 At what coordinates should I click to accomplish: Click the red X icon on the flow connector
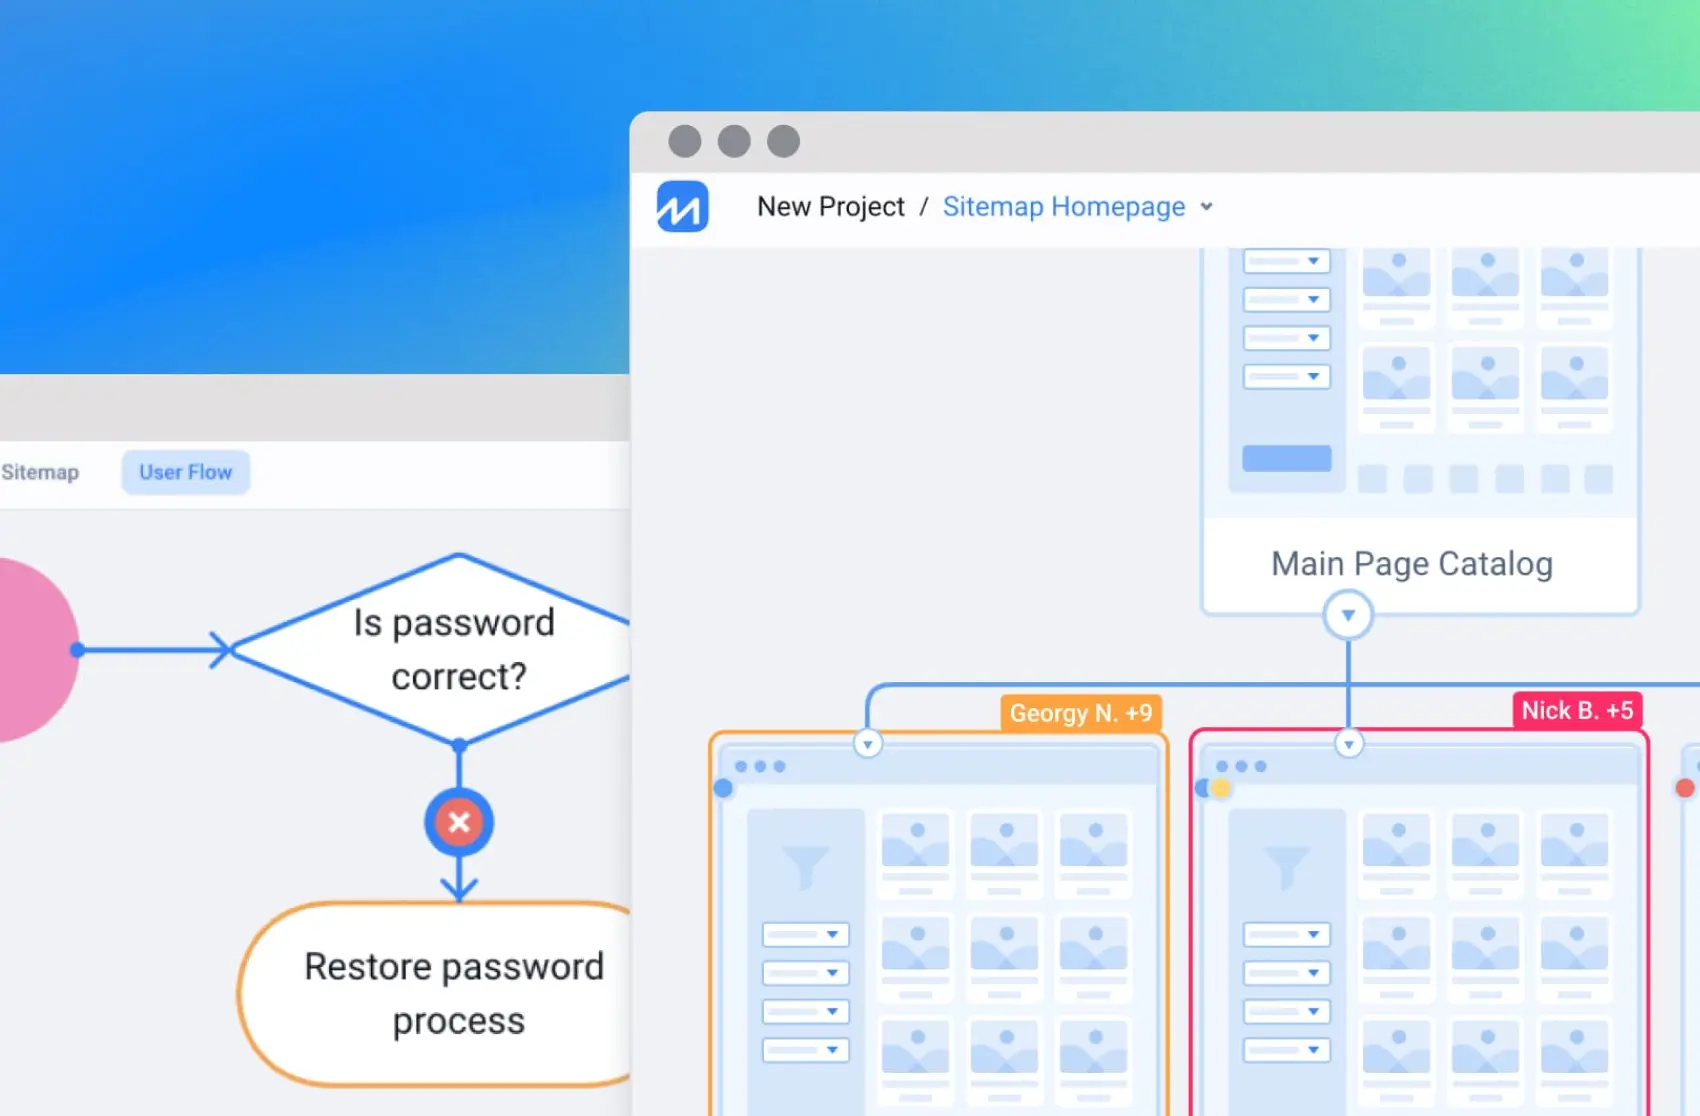(x=458, y=822)
